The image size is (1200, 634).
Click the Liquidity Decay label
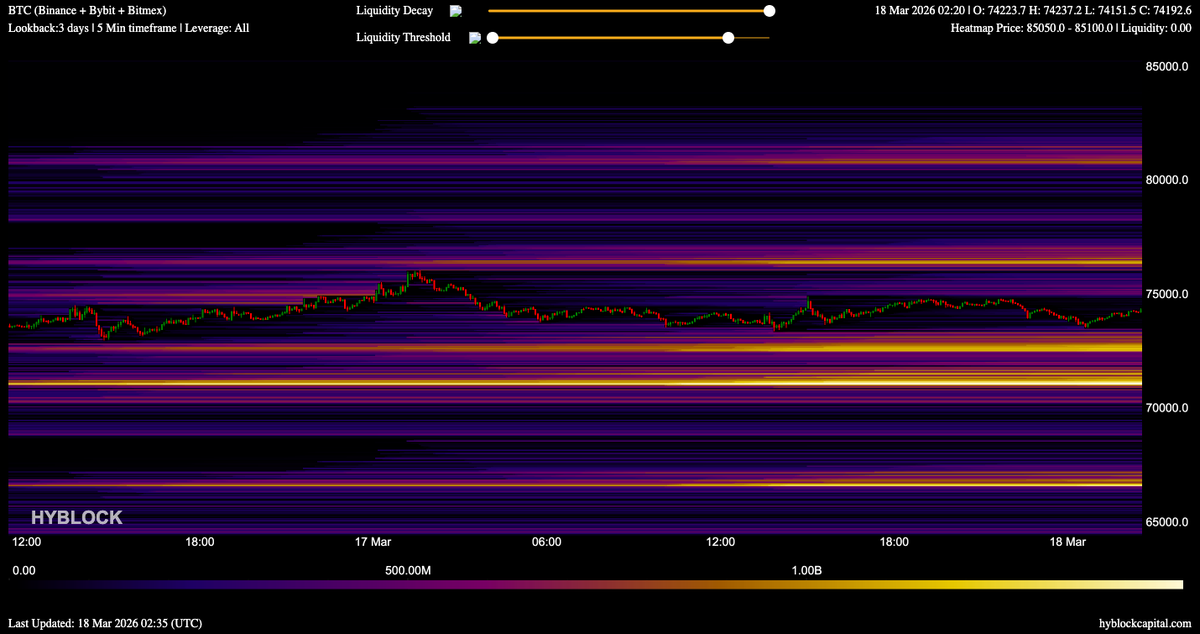tap(395, 11)
